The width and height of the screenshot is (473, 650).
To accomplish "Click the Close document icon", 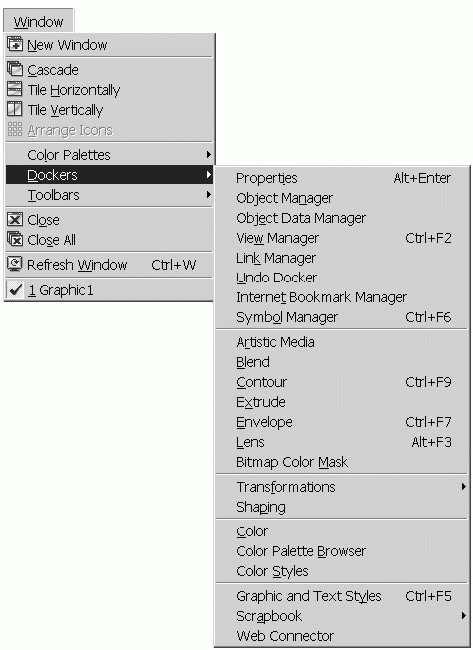I will (15, 219).
